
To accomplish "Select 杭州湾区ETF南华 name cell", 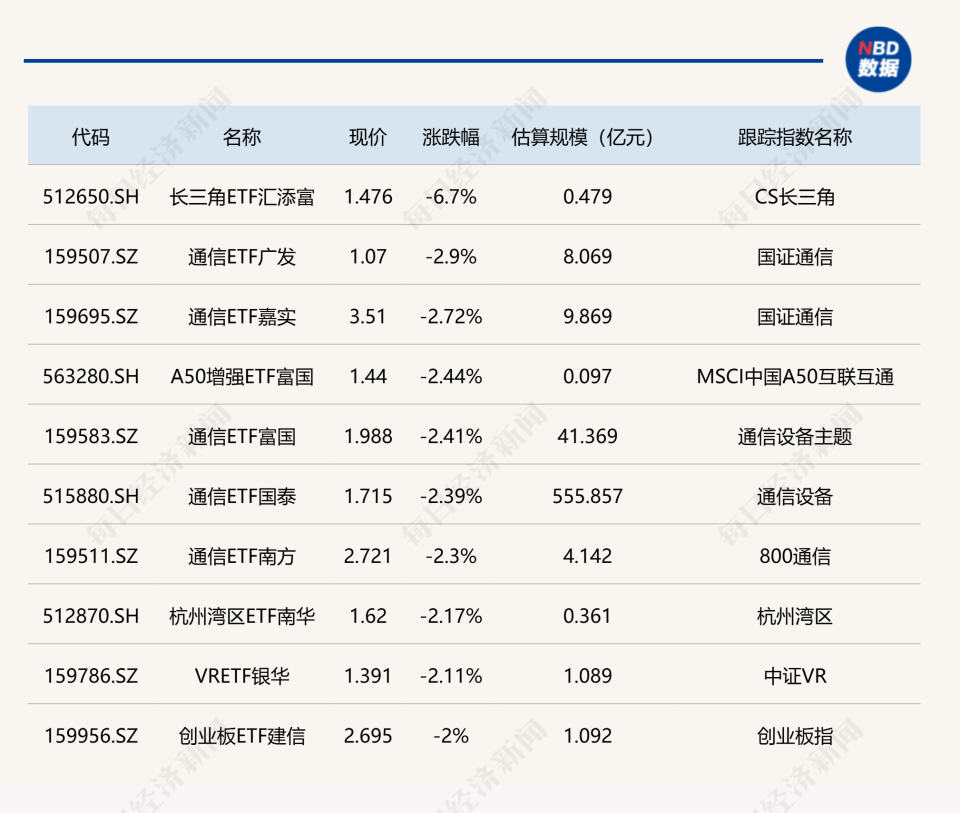I will pos(242,616).
